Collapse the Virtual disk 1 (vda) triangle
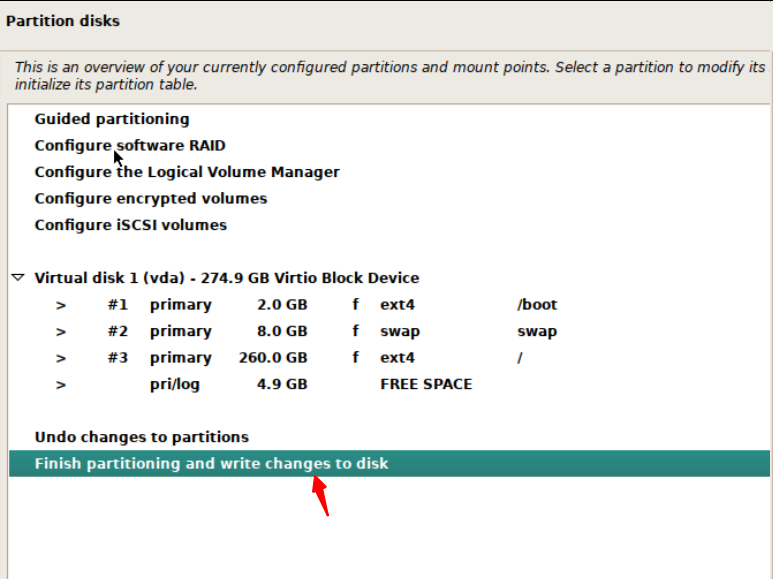Image resolution: width=773 pixels, height=579 pixels. [17, 278]
